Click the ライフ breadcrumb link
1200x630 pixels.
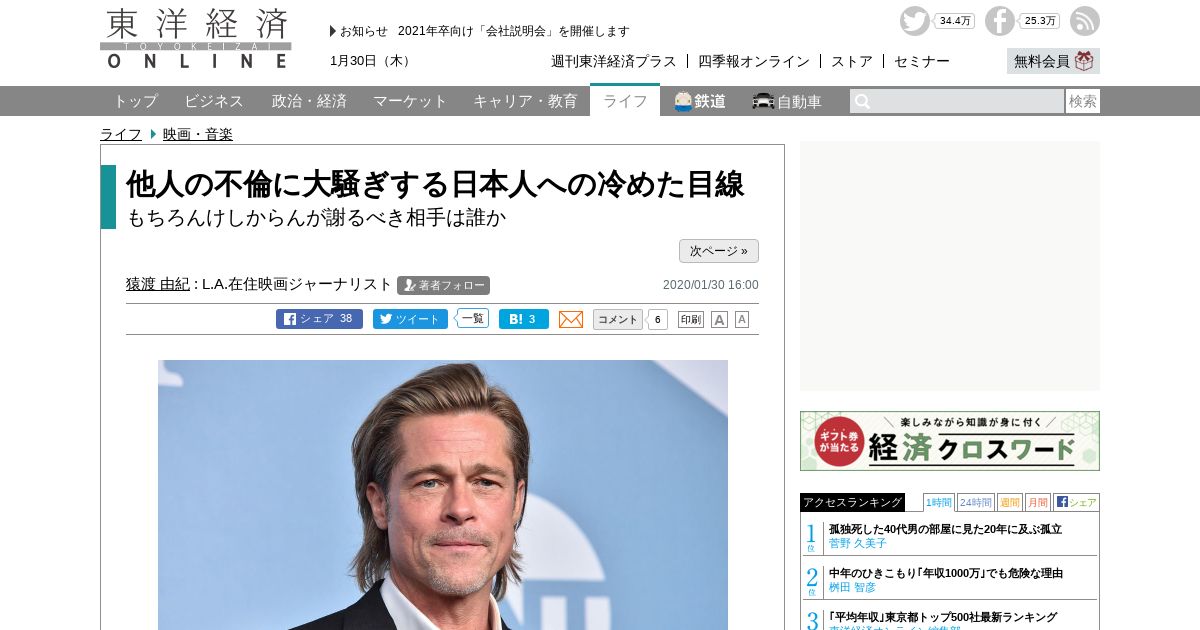(121, 134)
